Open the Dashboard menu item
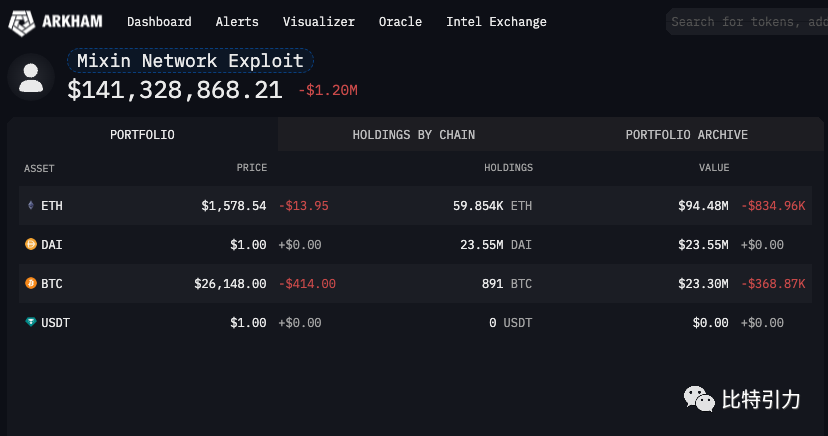This screenshot has width=828, height=436. click(x=159, y=21)
